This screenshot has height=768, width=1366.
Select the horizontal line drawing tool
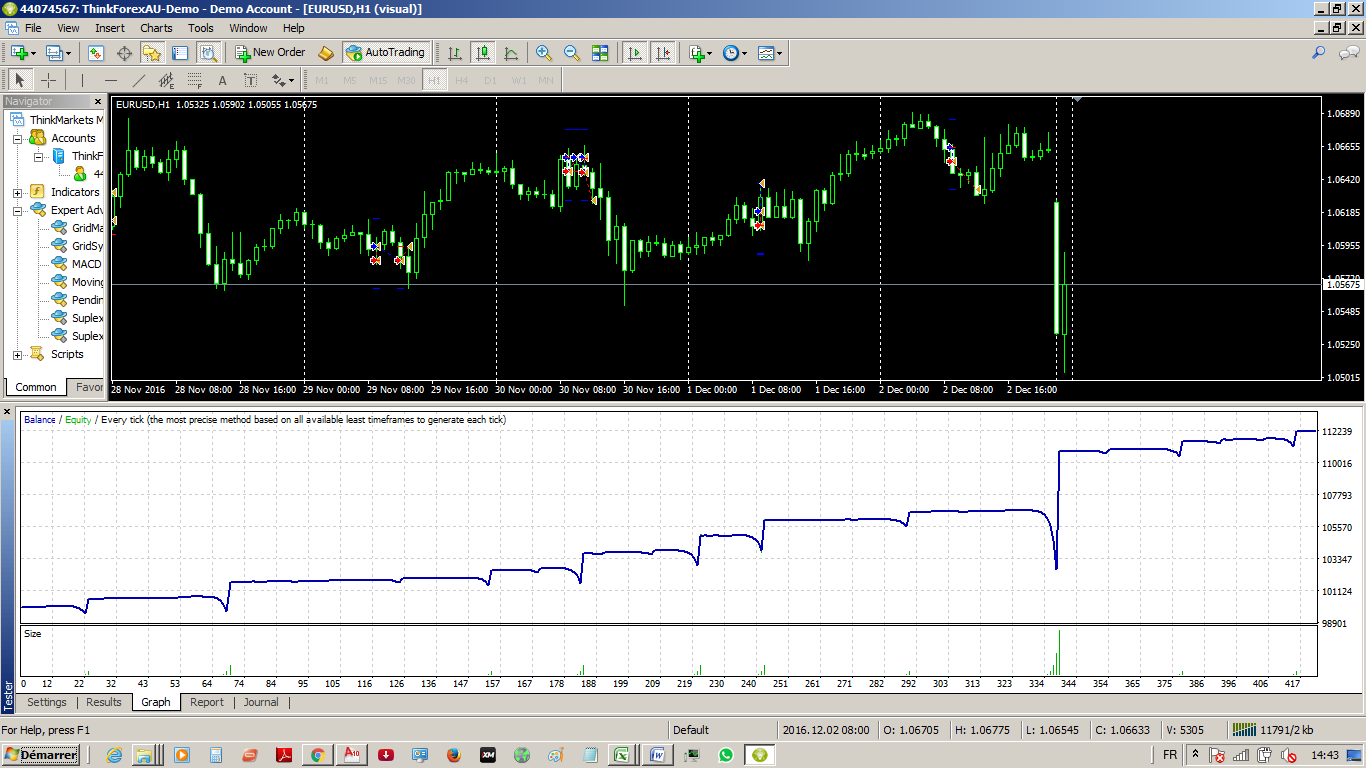tap(111, 80)
